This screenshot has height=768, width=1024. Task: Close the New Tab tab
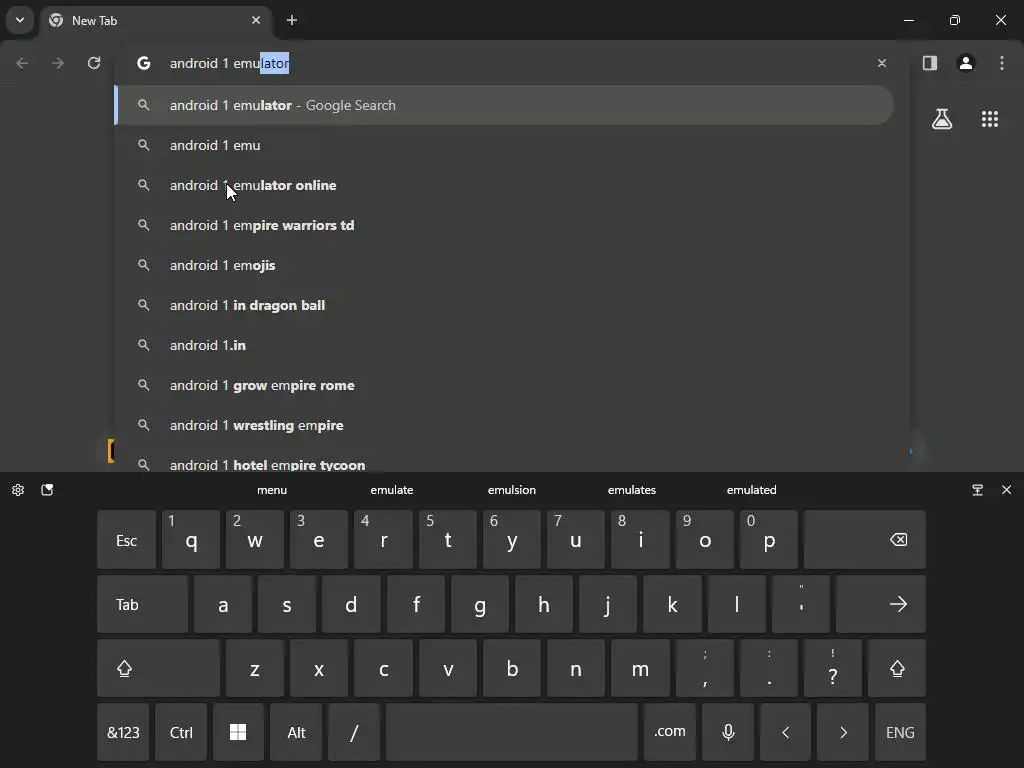[256, 20]
